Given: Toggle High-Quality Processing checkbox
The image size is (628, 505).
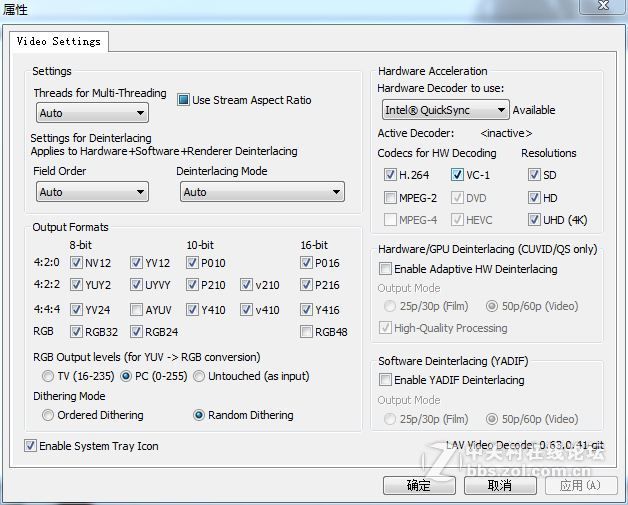Looking at the screenshot, I should (385, 328).
